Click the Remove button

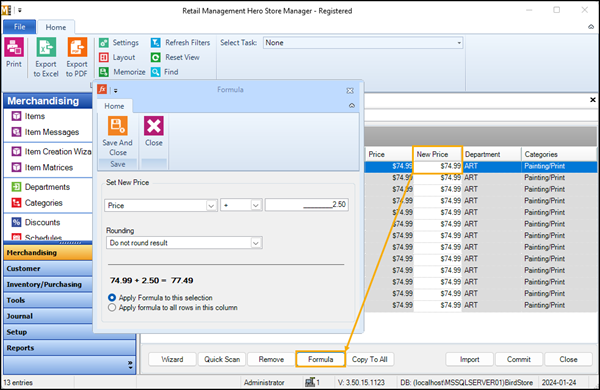pyautogui.click(x=271, y=359)
